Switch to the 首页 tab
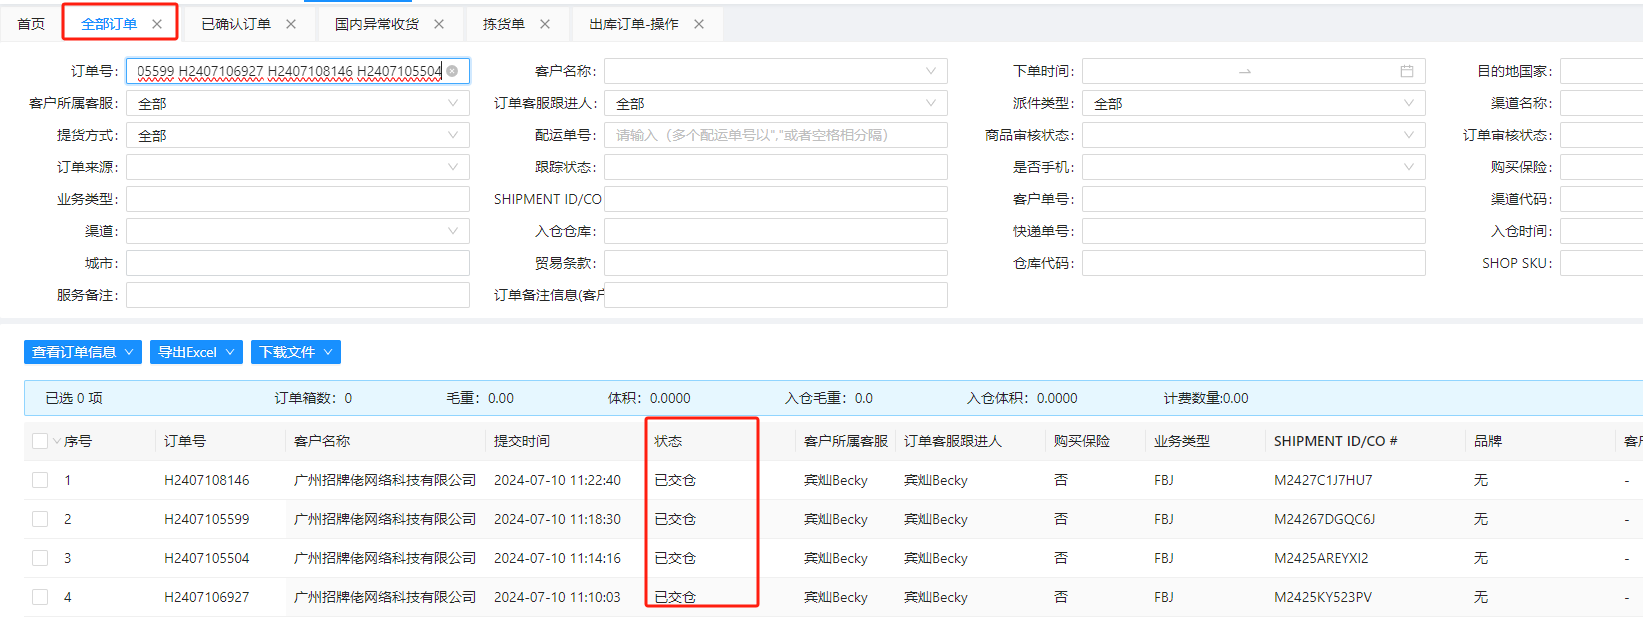 (x=31, y=24)
